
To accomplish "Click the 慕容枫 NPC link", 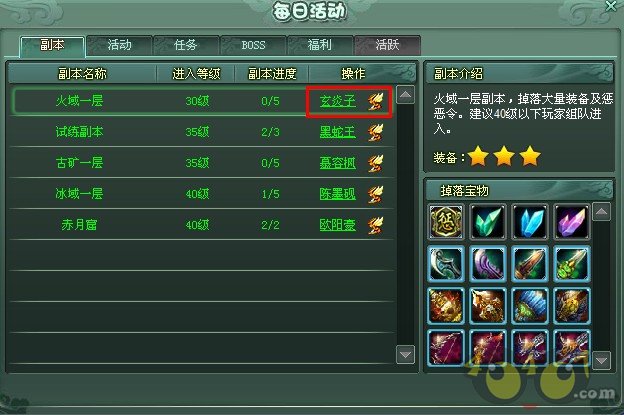I will point(337,163).
